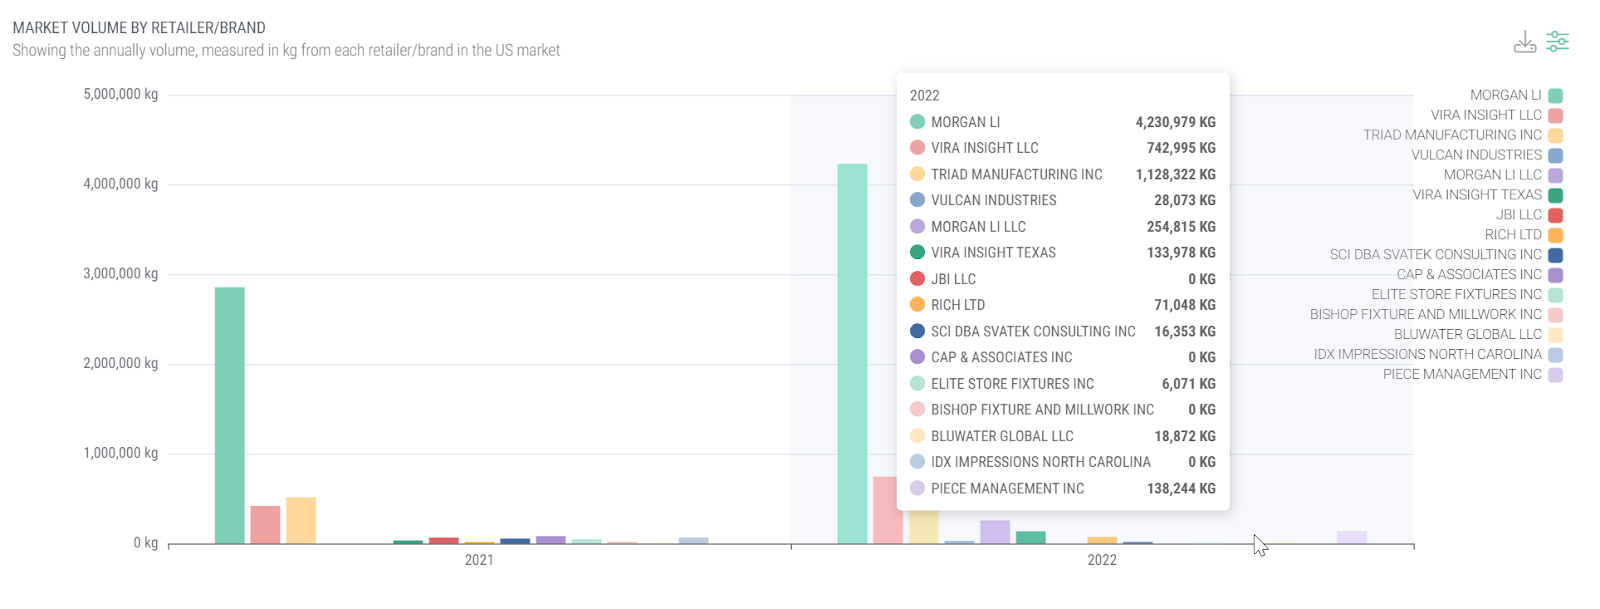
Task: Click MARKET VOLUME BY RETAILER/BRAND title
Action: pyautogui.click(x=139, y=28)
